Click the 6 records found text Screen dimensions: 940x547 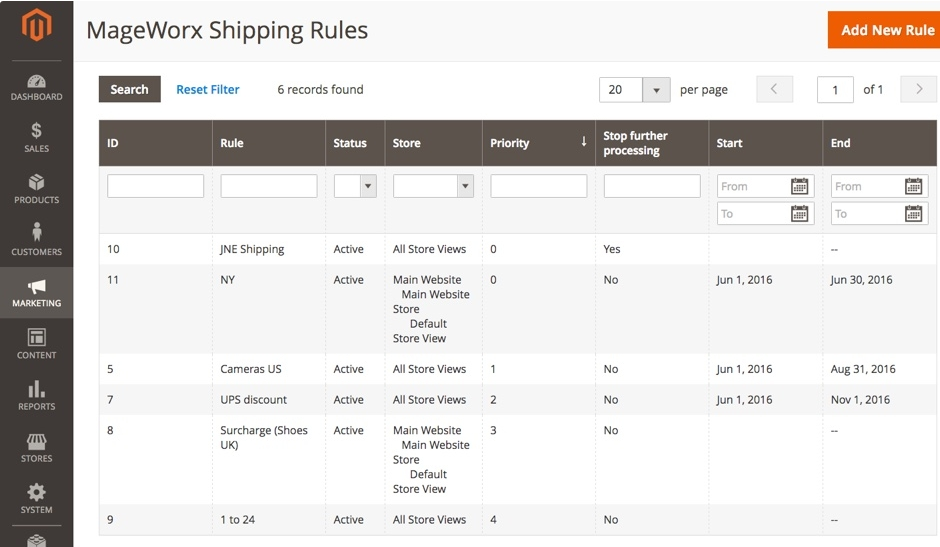click(320, 89)
